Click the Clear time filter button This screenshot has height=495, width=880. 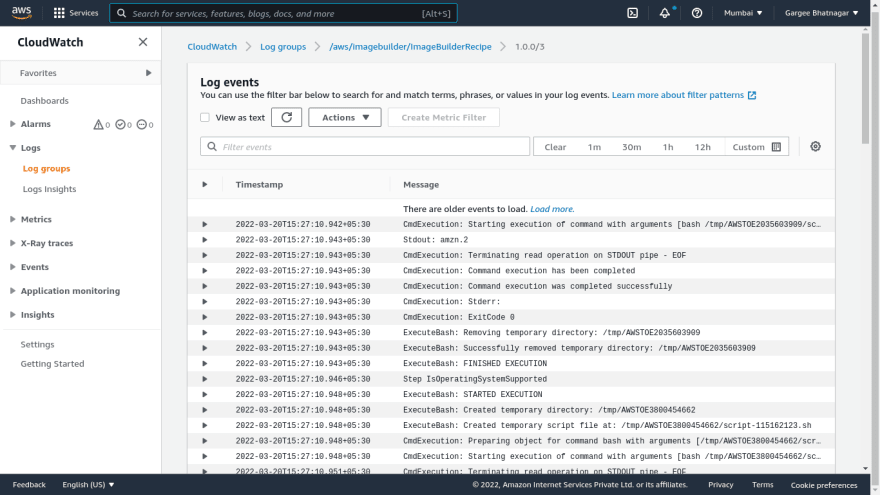555,147
